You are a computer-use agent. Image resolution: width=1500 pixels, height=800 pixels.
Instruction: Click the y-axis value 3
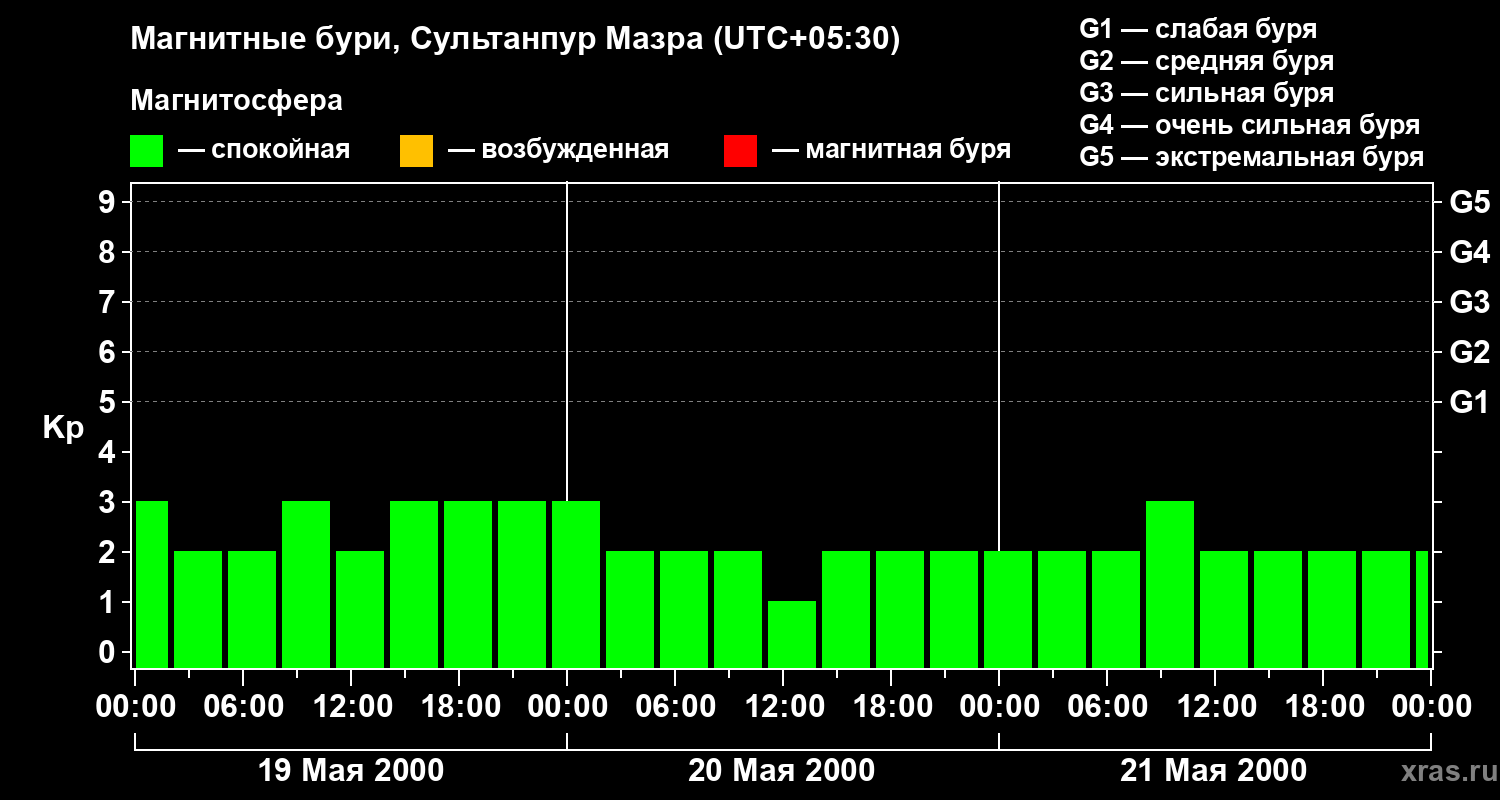(108, 502)
